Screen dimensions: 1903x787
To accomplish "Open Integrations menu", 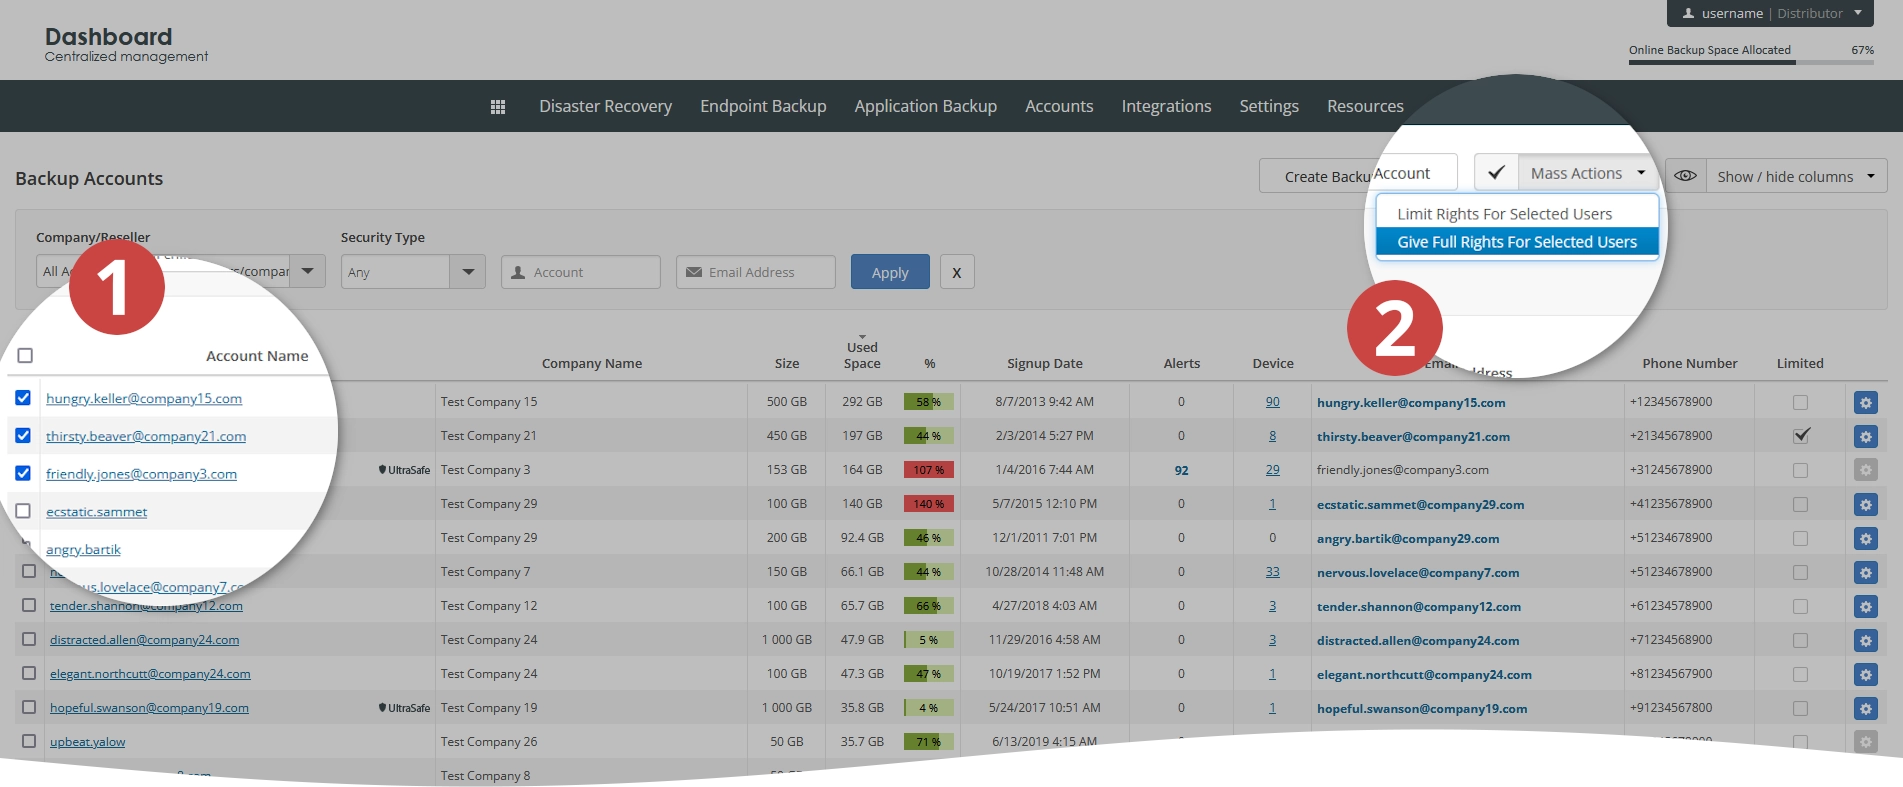I will tap(1166, 106).
